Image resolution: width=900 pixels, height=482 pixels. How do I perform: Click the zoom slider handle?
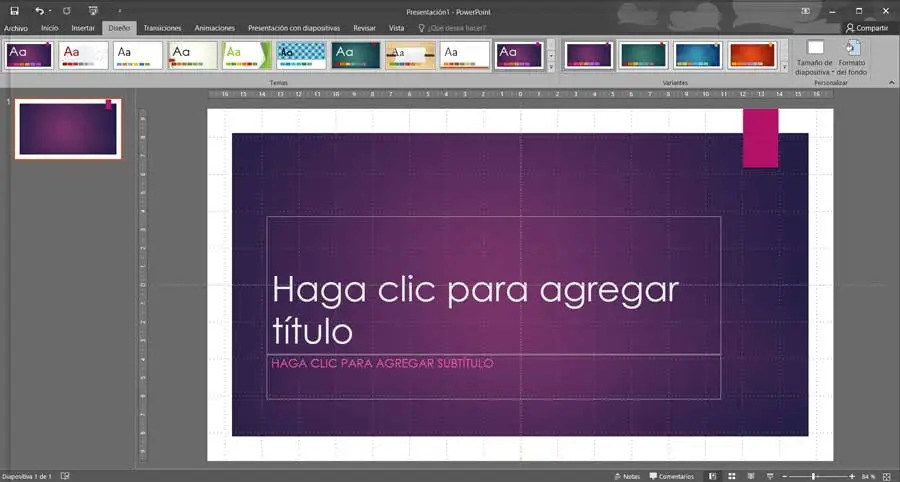[x=813, y=476]
